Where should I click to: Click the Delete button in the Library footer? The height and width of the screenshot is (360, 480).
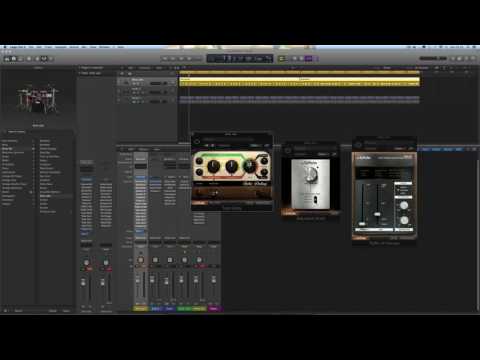[53, 311]
